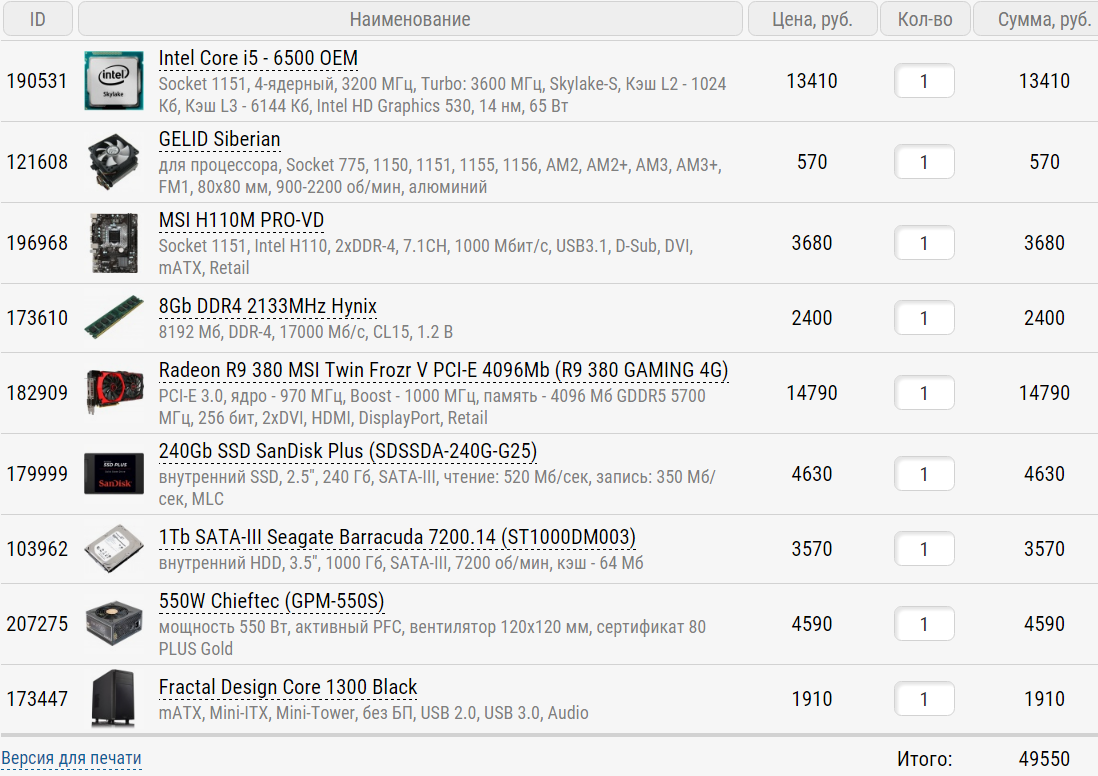Image resolution: width=1098 pixels, height=776 pixels.
Task: Click quantity field for GELID Siberian
Action: pyautogui.click(x=924, y=162)
